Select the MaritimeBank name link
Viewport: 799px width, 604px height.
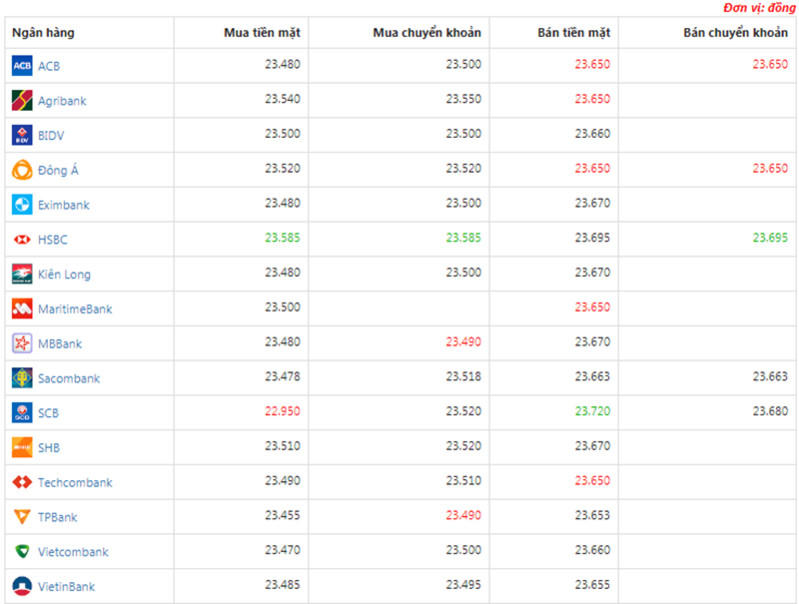pos(75,309)
